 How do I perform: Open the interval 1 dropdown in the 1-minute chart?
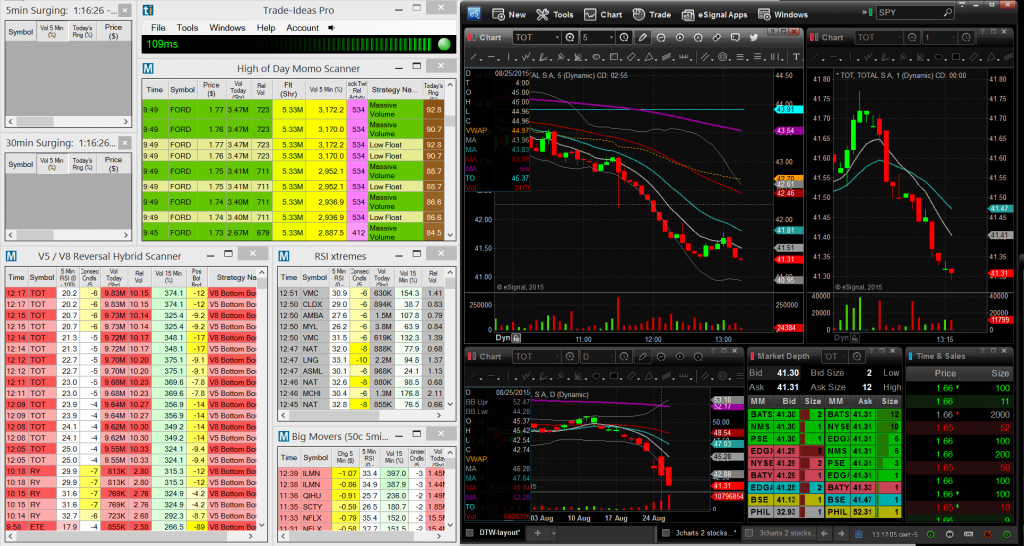point(953,37)
